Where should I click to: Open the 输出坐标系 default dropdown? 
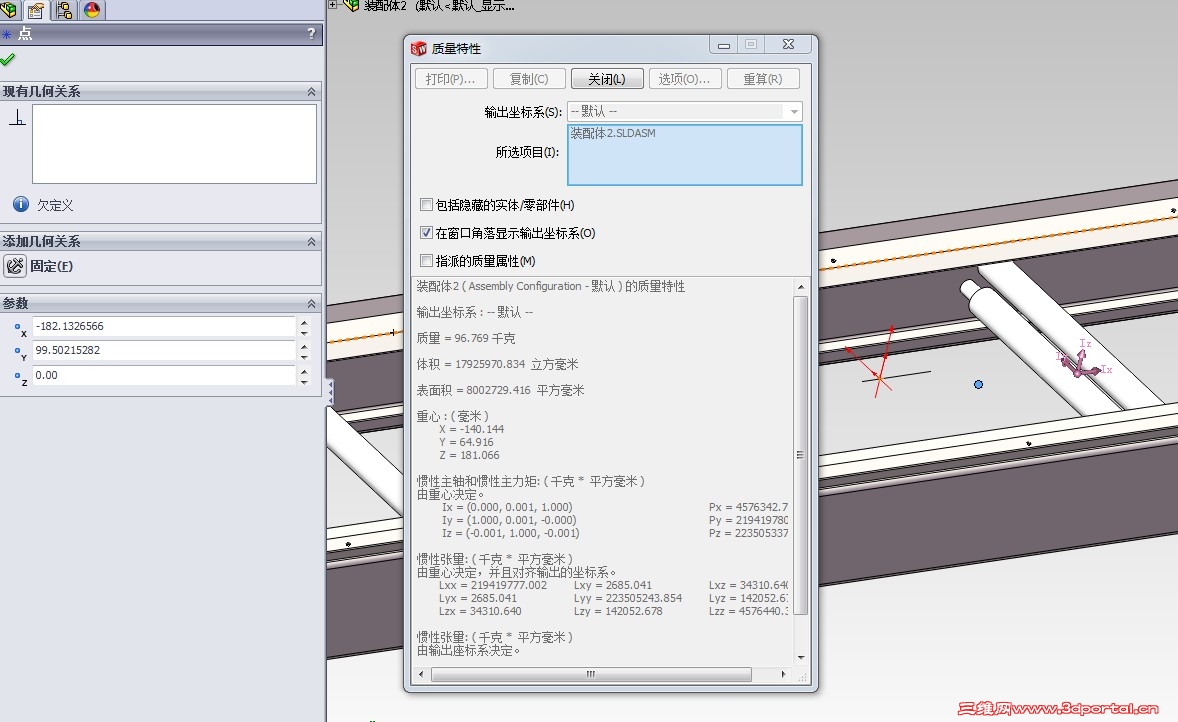[793, 111]
